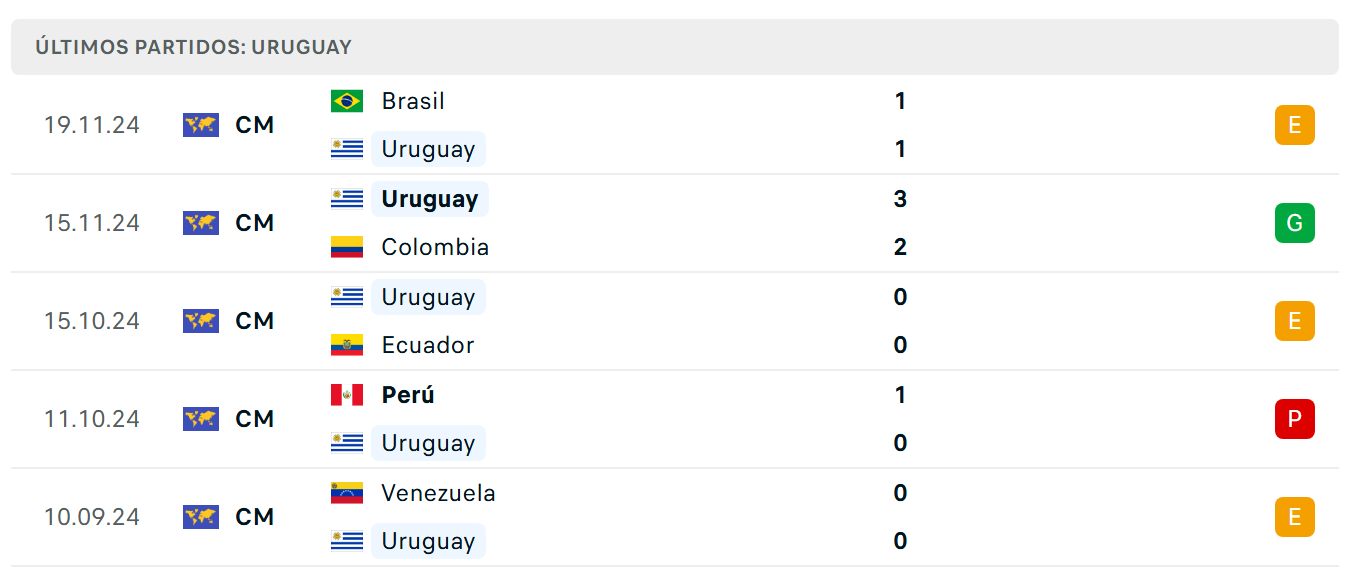Click the world map icon for 15.10.24

[x=201, y=321]
